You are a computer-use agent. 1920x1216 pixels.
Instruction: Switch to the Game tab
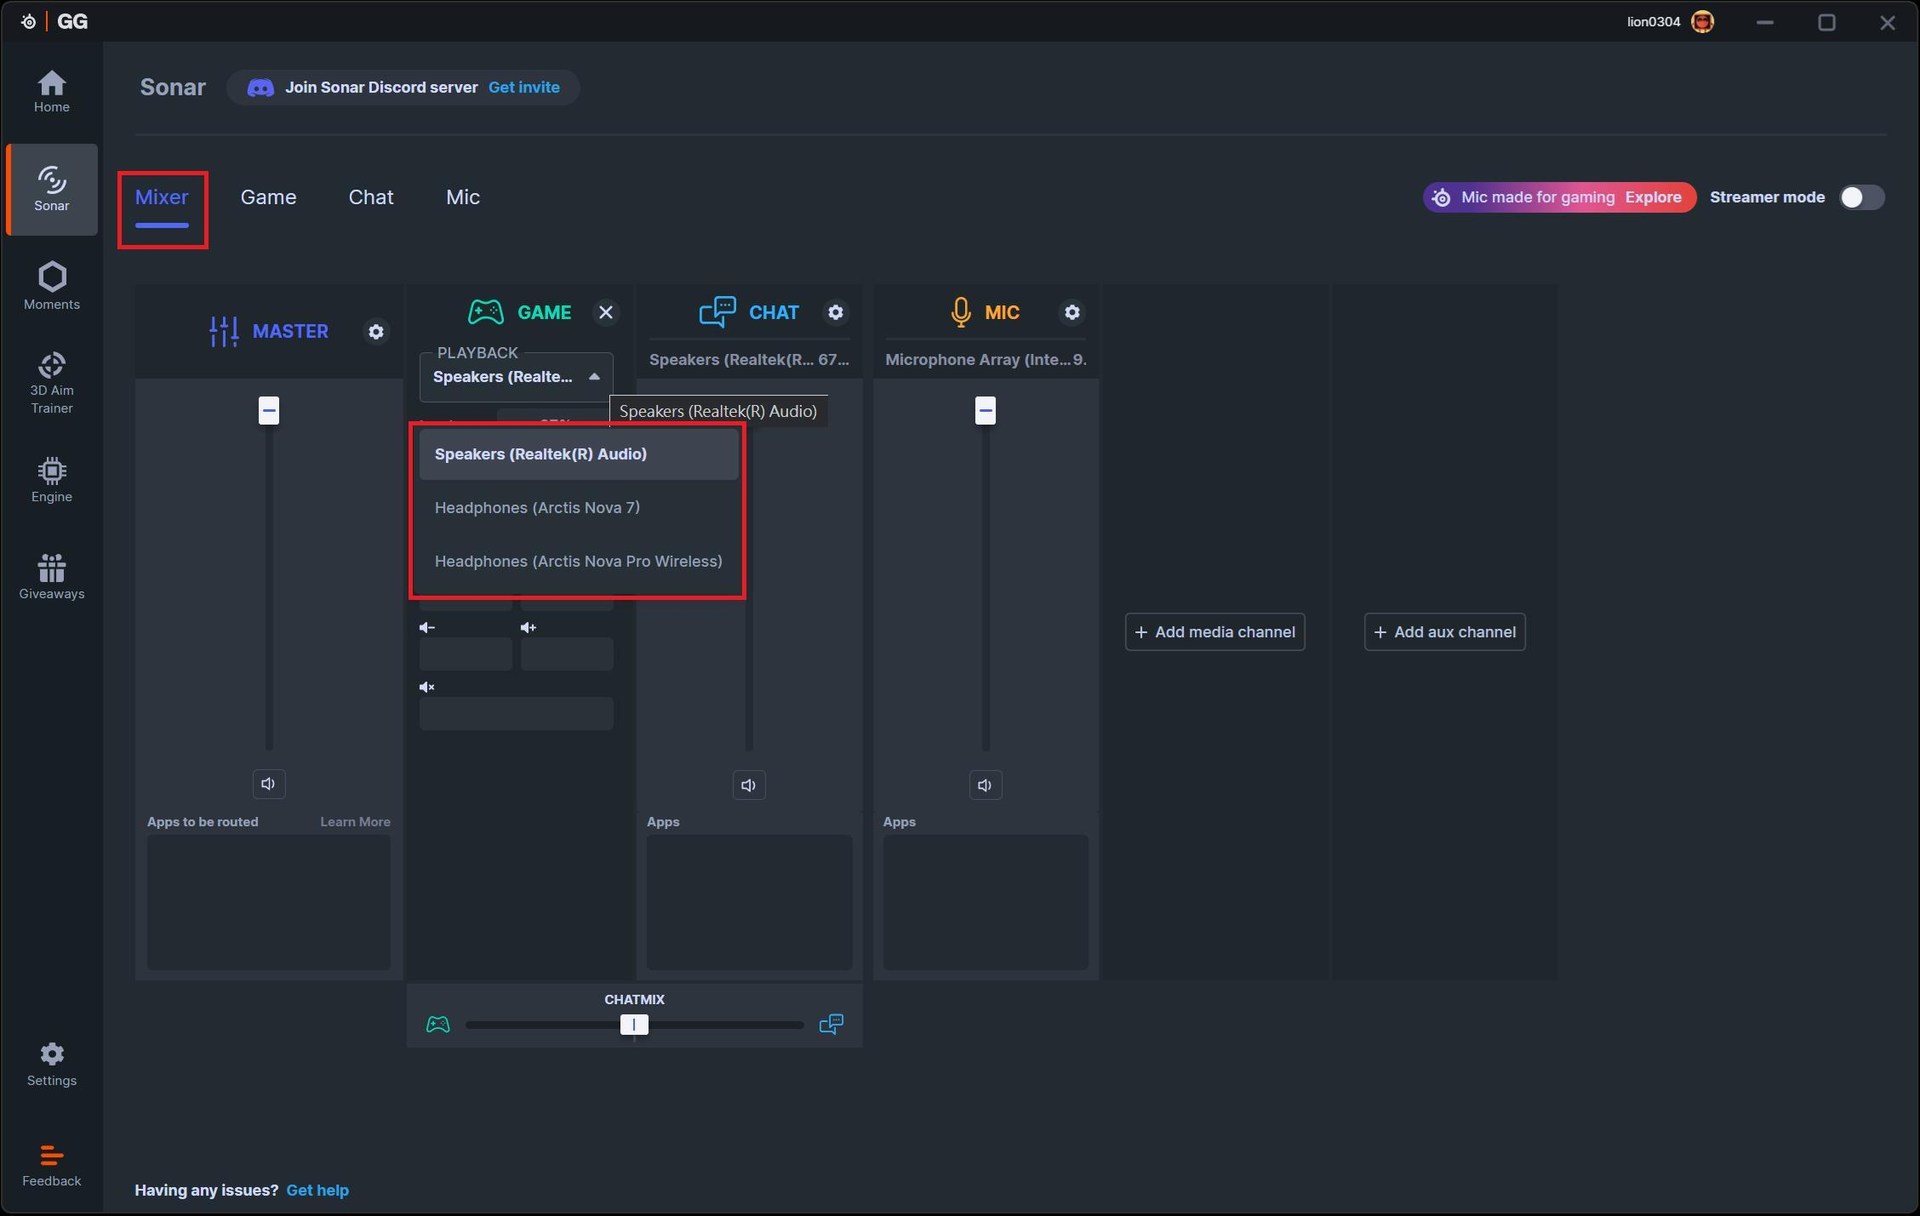point(268,198)
